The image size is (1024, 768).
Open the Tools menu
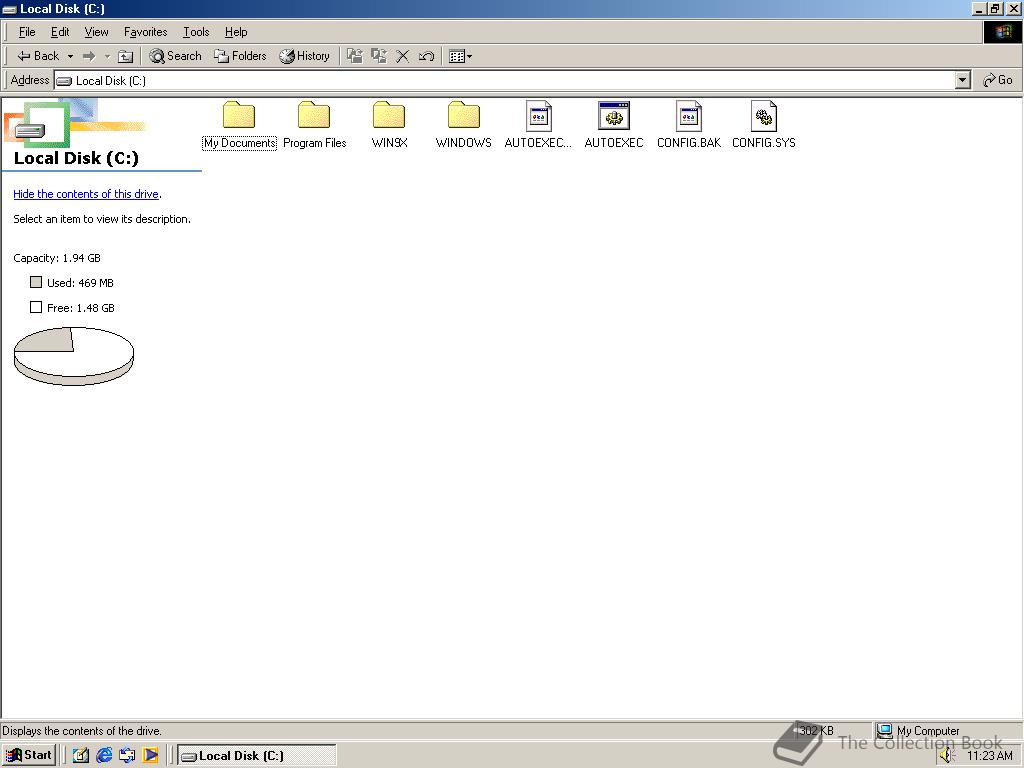coord(196,32)
